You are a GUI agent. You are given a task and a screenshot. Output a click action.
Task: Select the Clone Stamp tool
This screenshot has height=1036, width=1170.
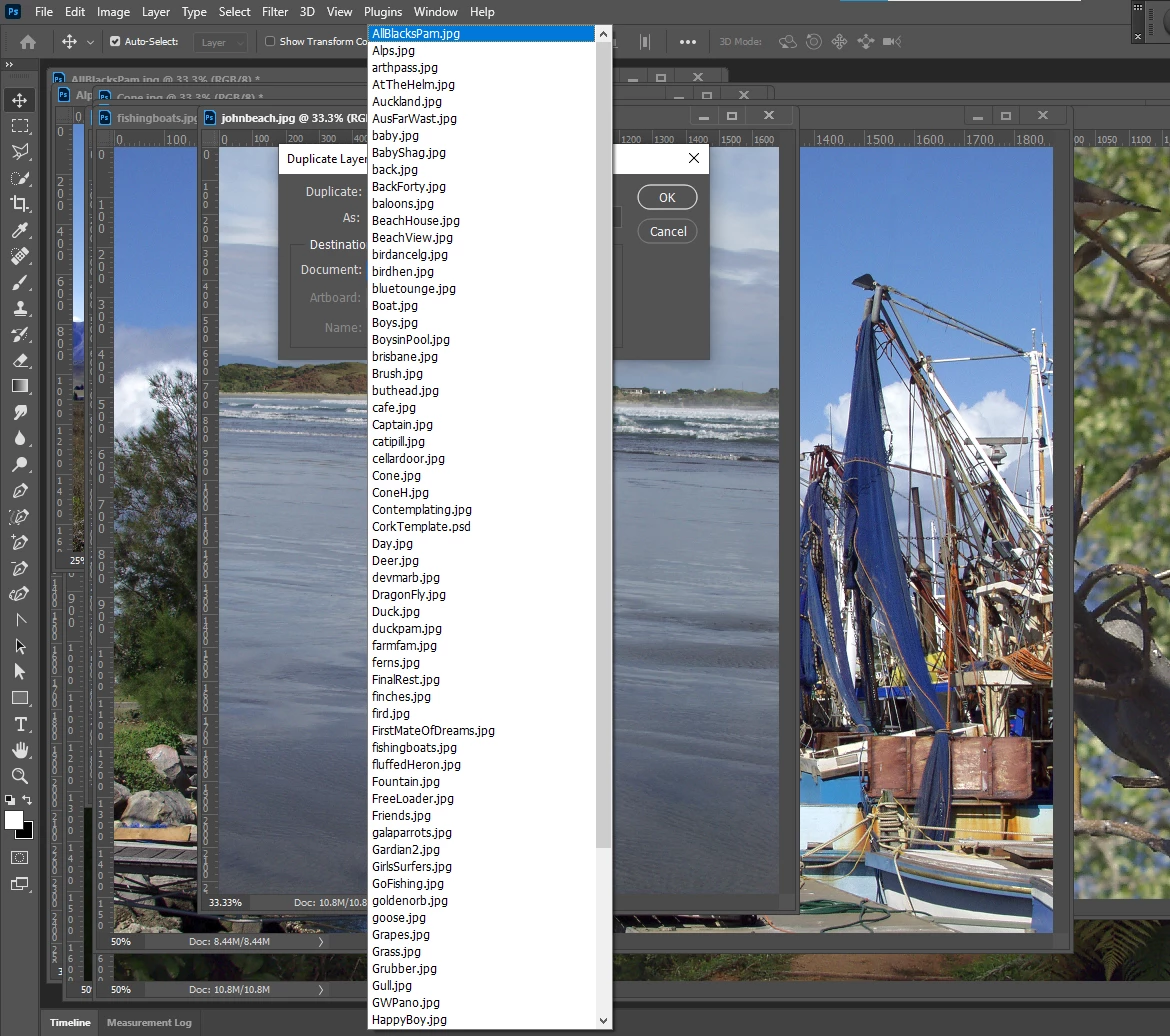point(20,308)
